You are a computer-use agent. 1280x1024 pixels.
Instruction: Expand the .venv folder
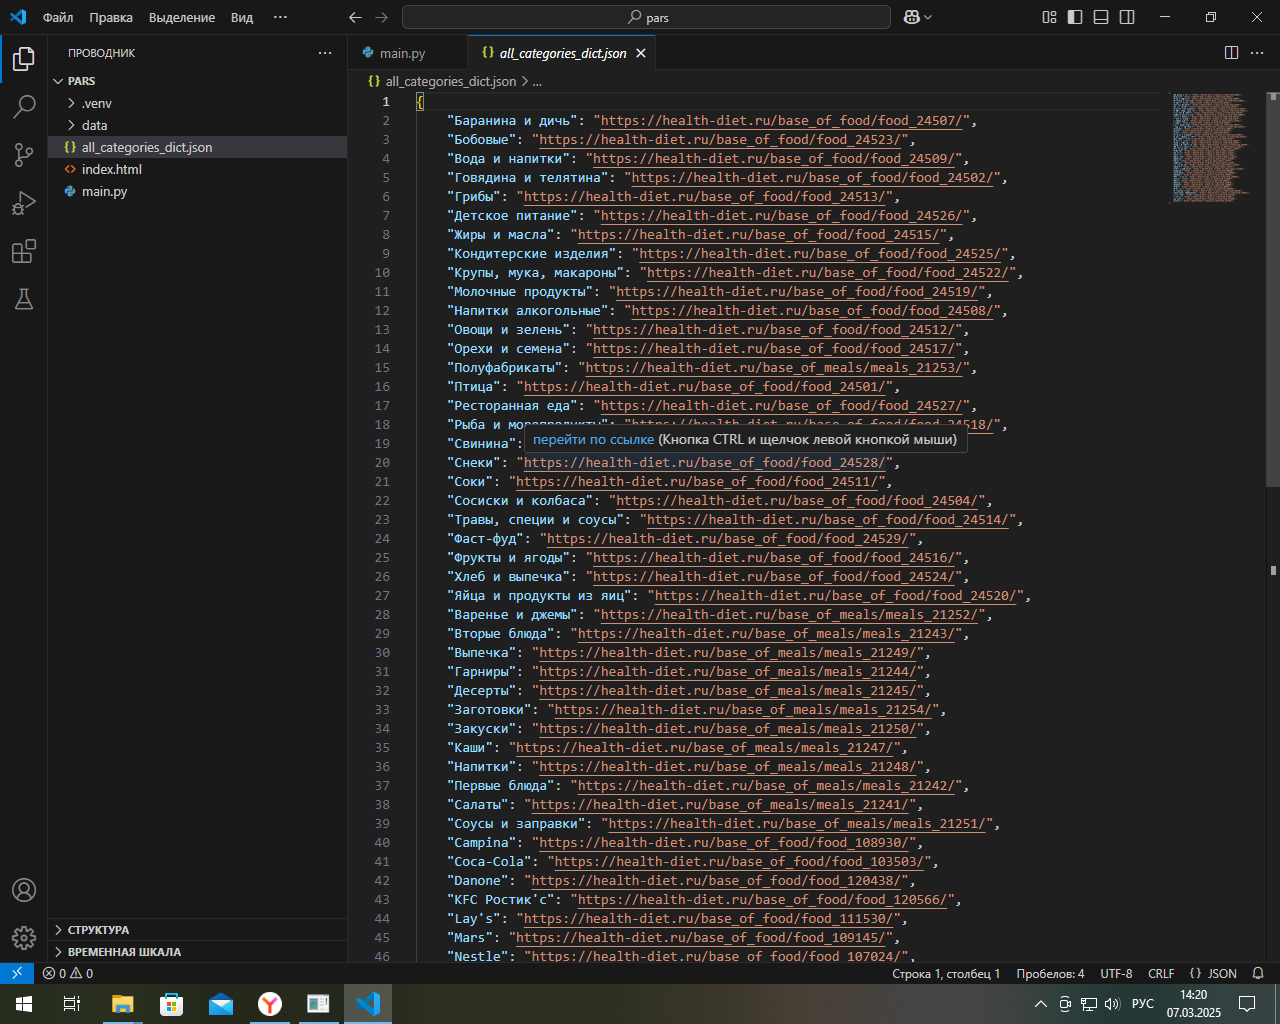pyautogui.click(x=96, y=103)
